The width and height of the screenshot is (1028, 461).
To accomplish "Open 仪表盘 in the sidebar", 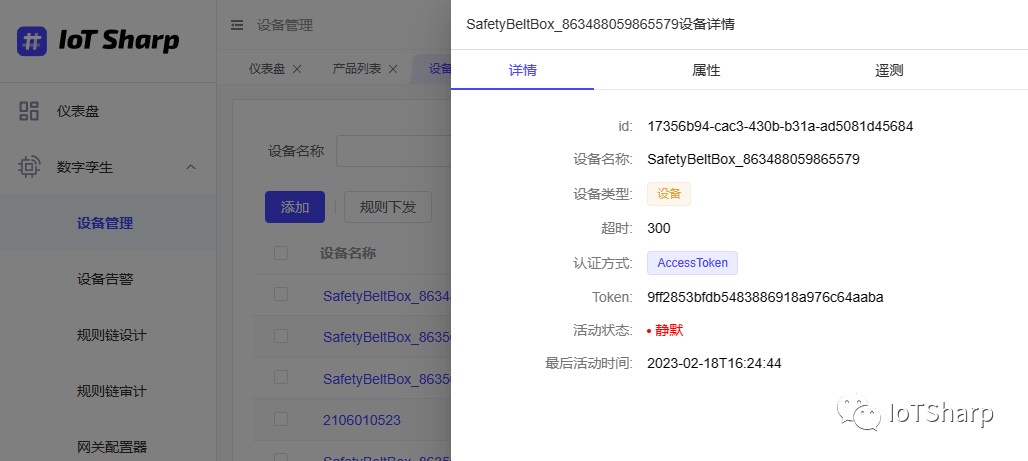I will pos(78,111).
